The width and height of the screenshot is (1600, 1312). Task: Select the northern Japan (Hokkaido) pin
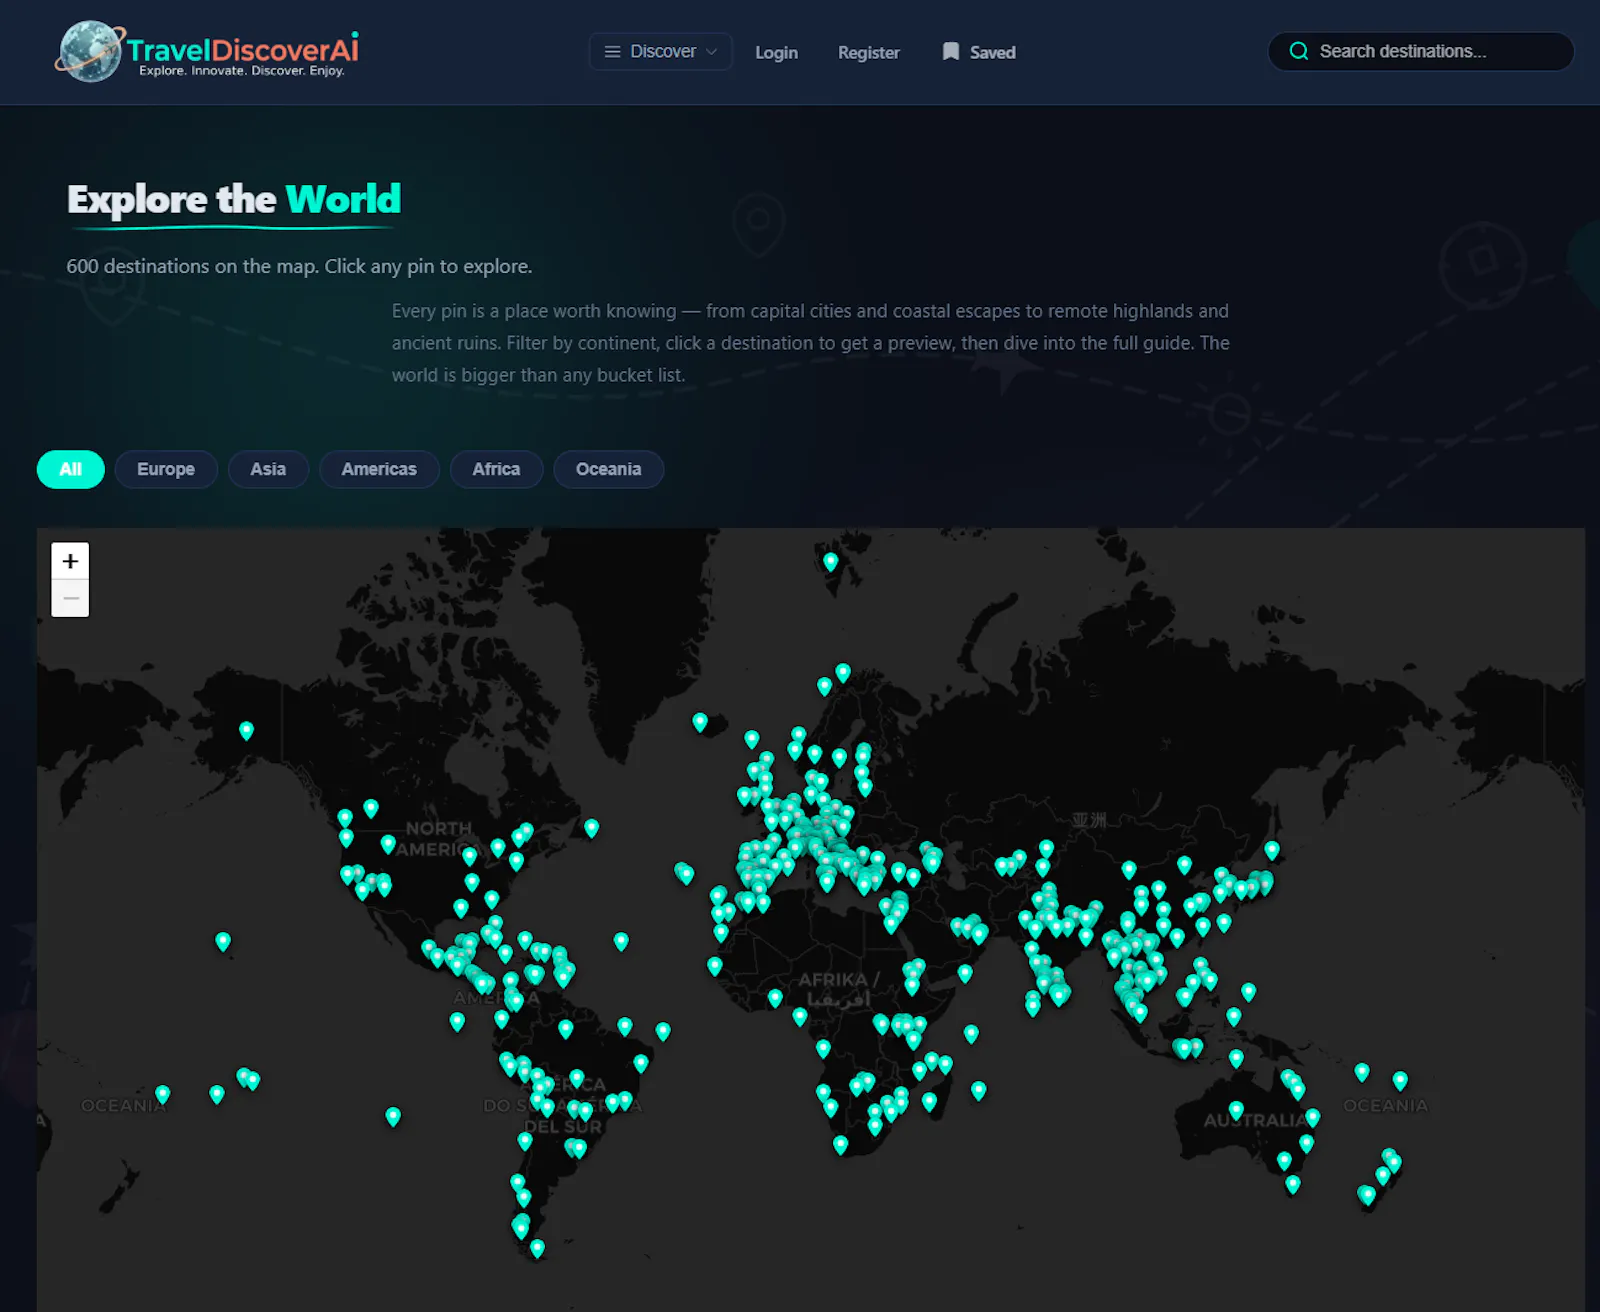pyautogui.click(x=1272, y=850)
